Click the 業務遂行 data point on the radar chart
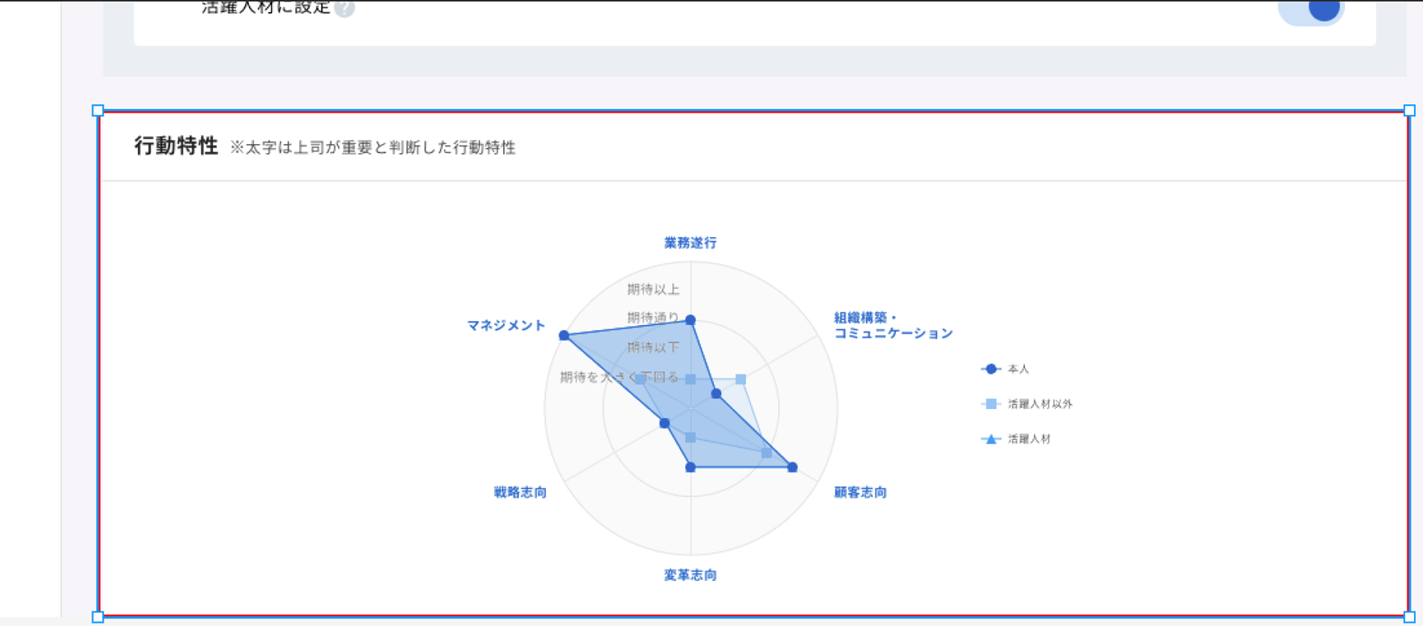Screen dimensions: 1423x626 tap(690, 321)
